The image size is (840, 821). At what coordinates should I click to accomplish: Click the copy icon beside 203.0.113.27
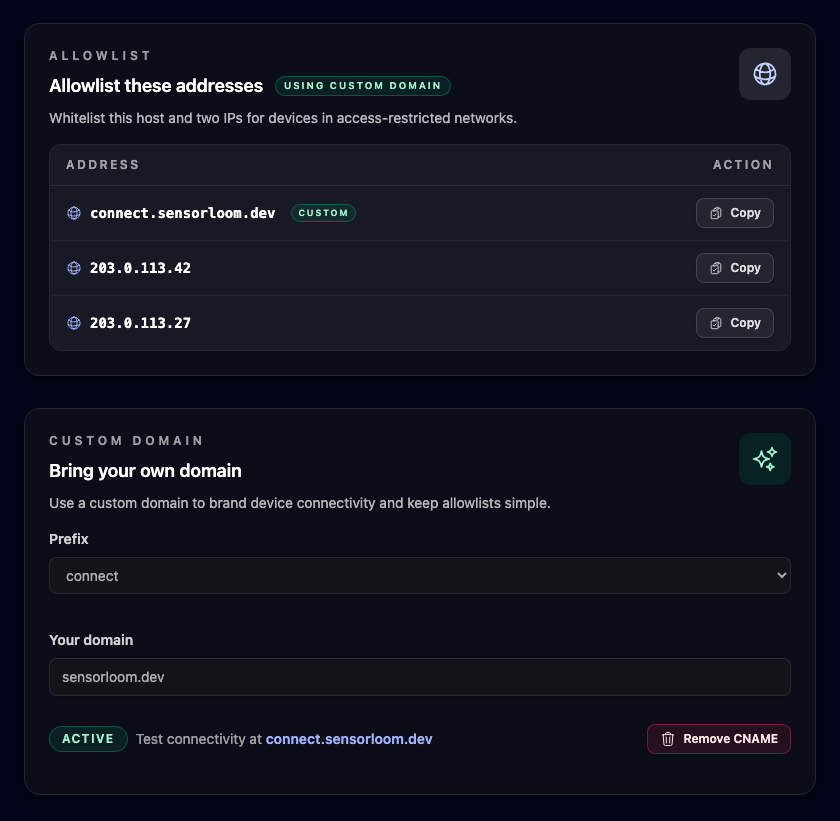(x=716, y=323)
